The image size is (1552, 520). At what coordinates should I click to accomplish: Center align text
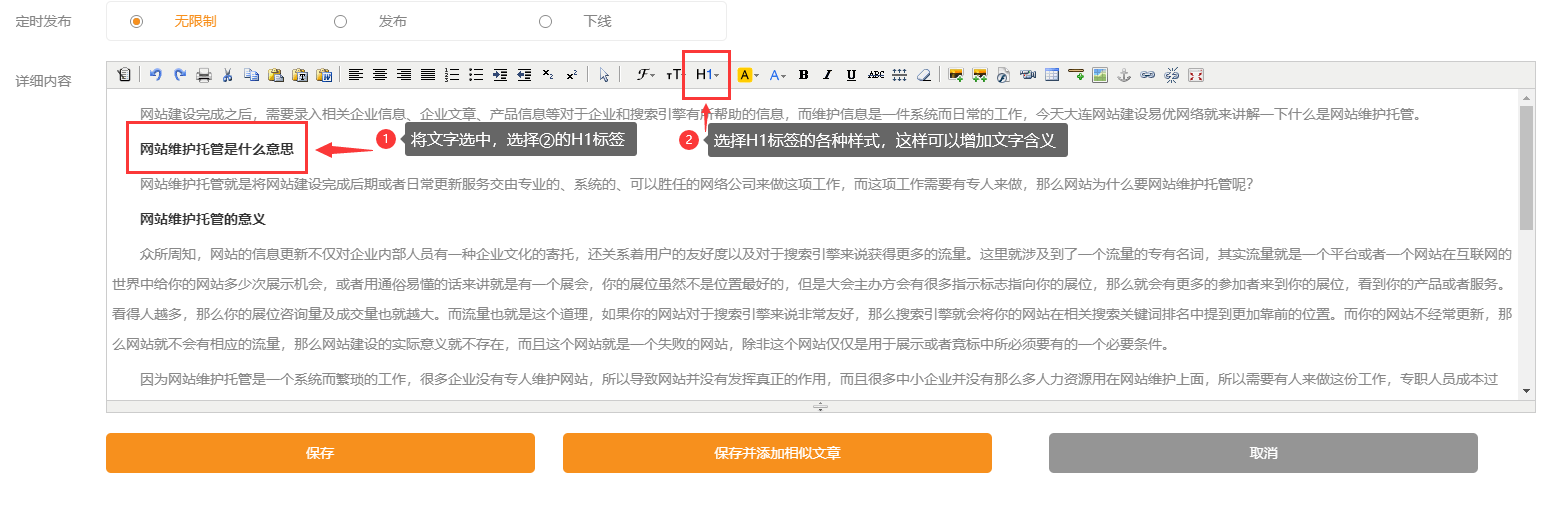(x=380, y=75)
